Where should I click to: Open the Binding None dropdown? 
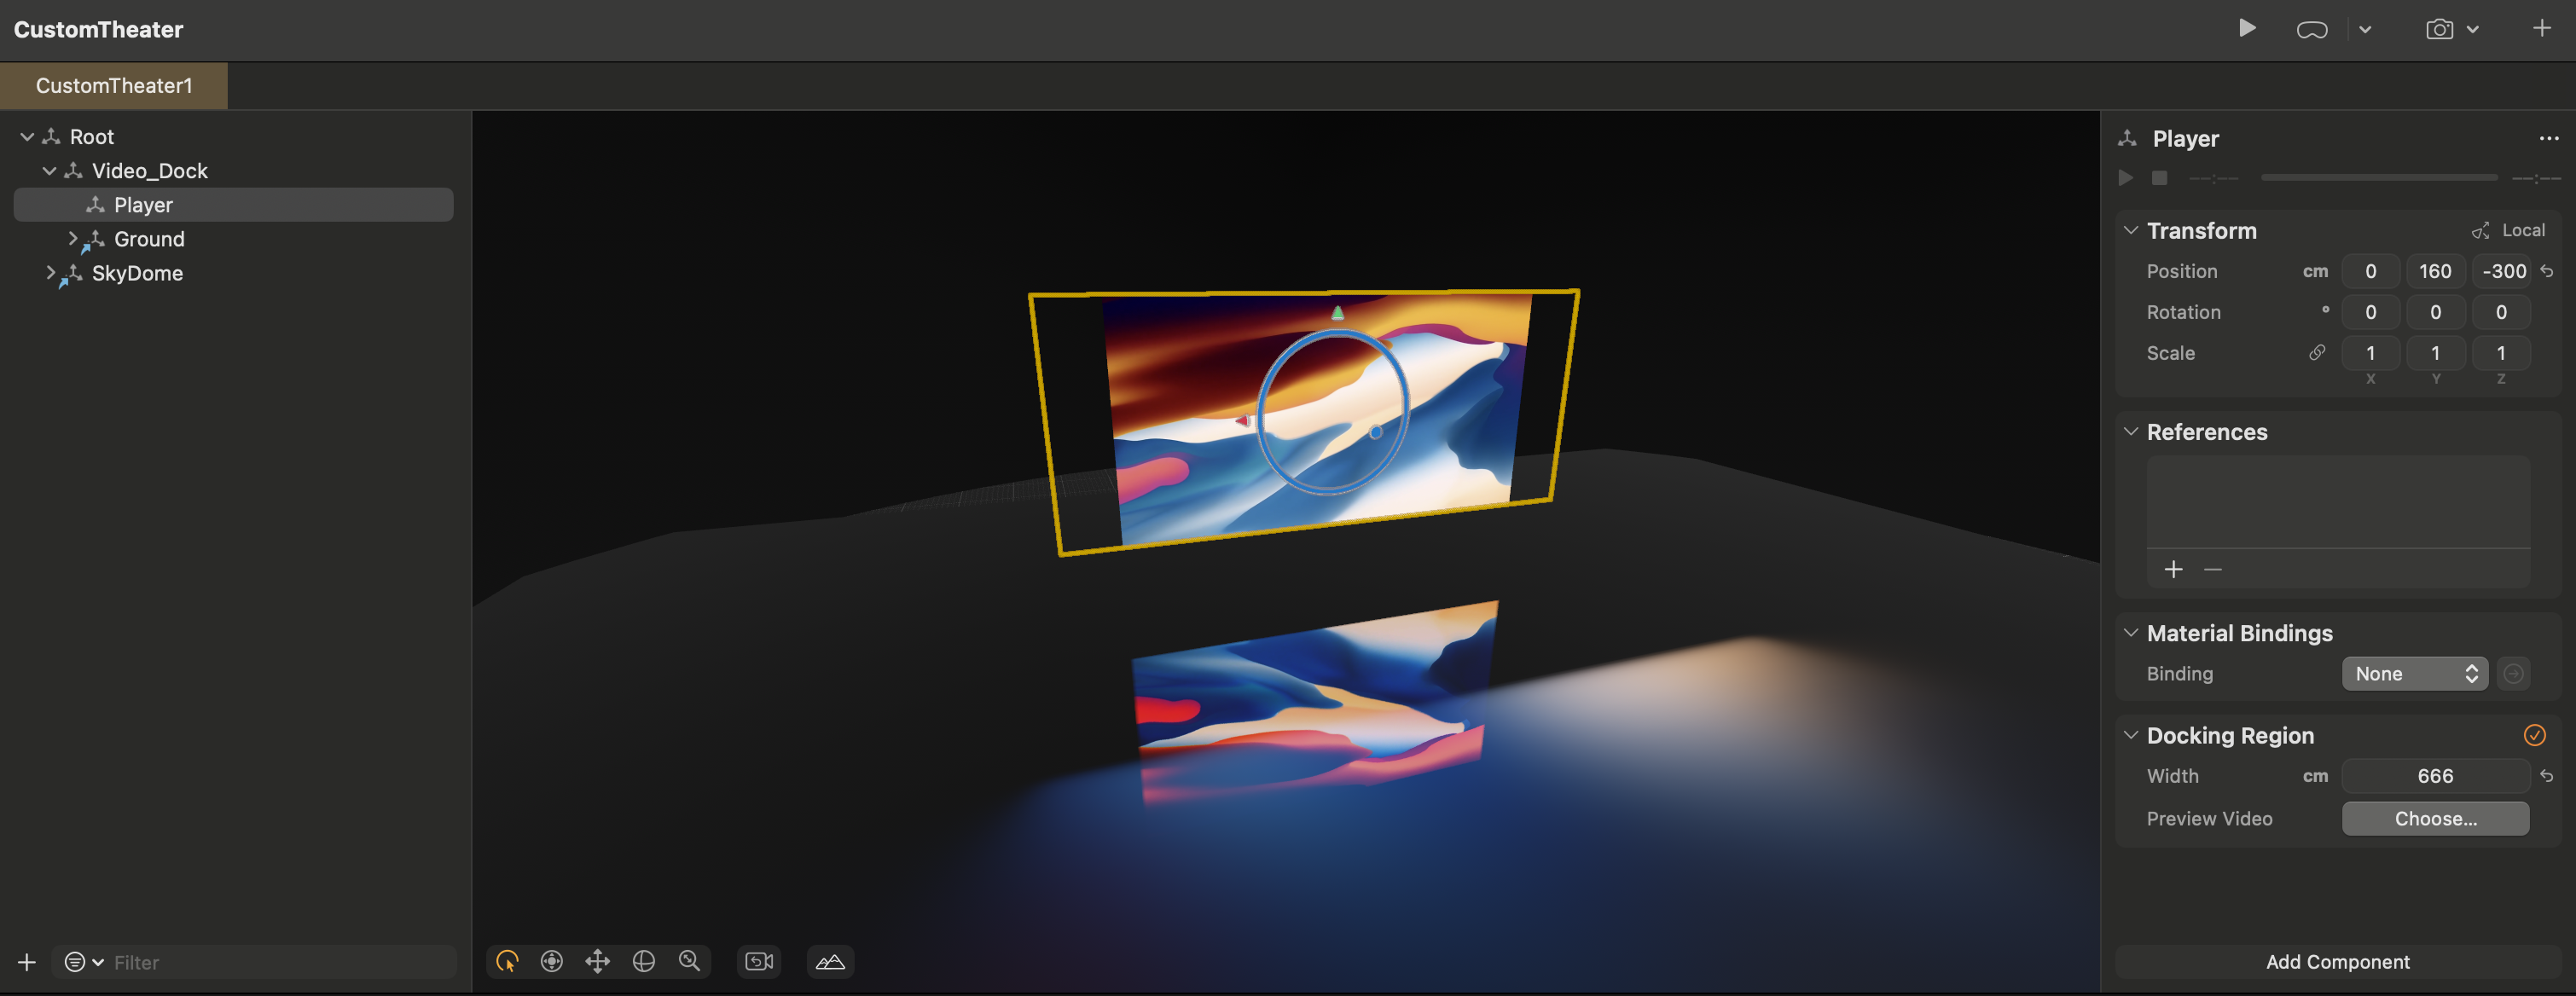(2414, 674)
